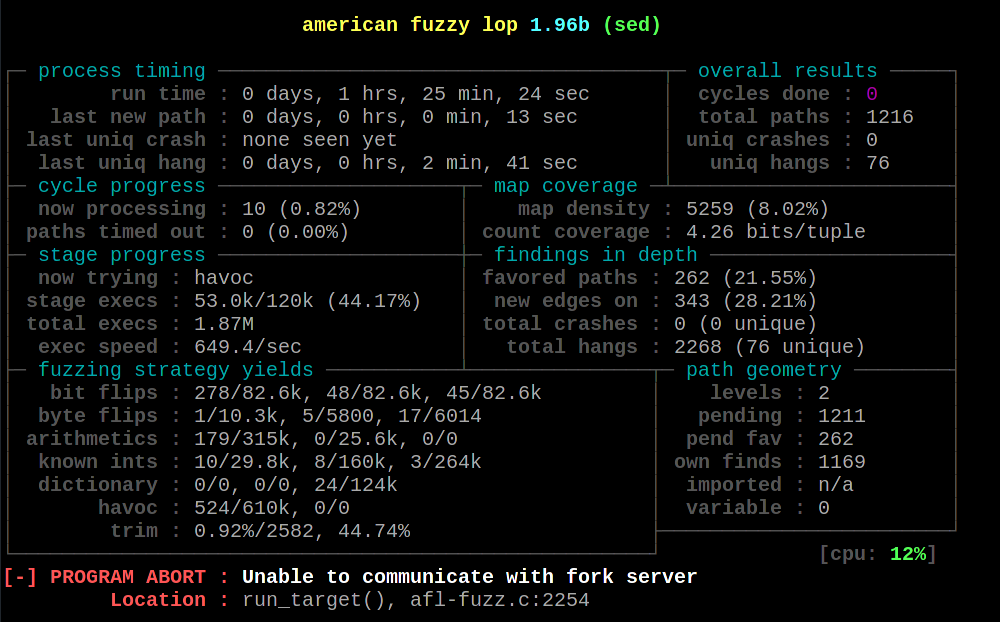Click the title 'american fuzzy lop 1.96b (sed)'
1000x622 pixels.
click(482, 25)
